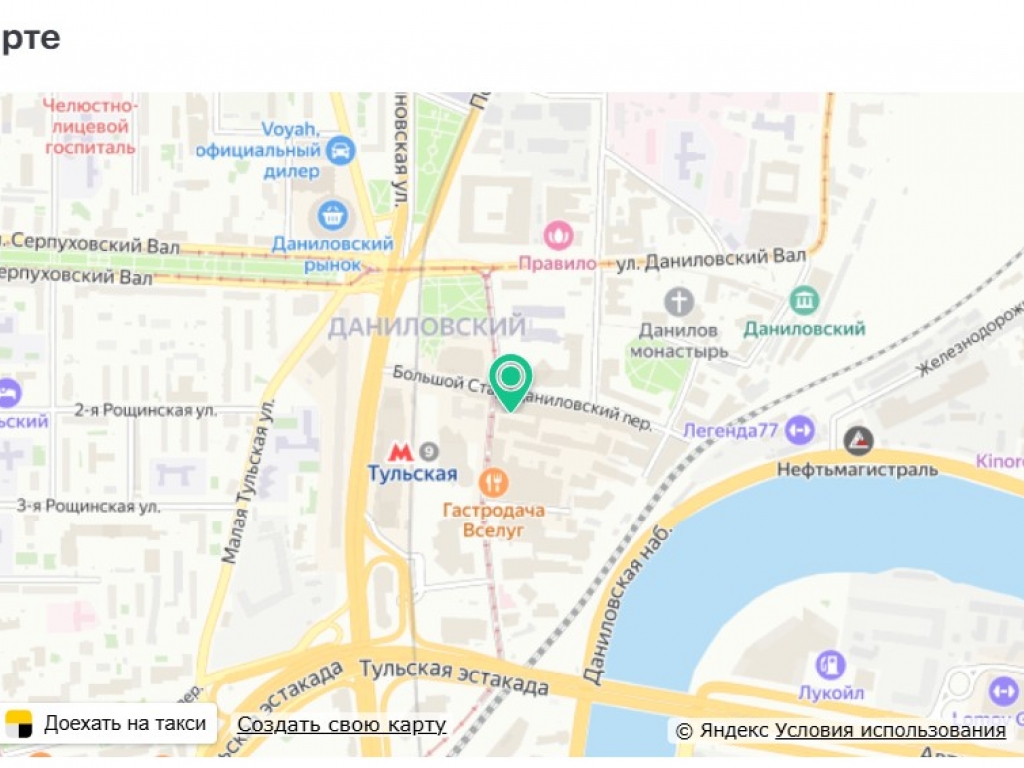Click the Челюстно-лицевой госпиталь label
Image resolution: width=1024 pixels, height=768 pixels.
pyautogui.click(x=90, y=126)
